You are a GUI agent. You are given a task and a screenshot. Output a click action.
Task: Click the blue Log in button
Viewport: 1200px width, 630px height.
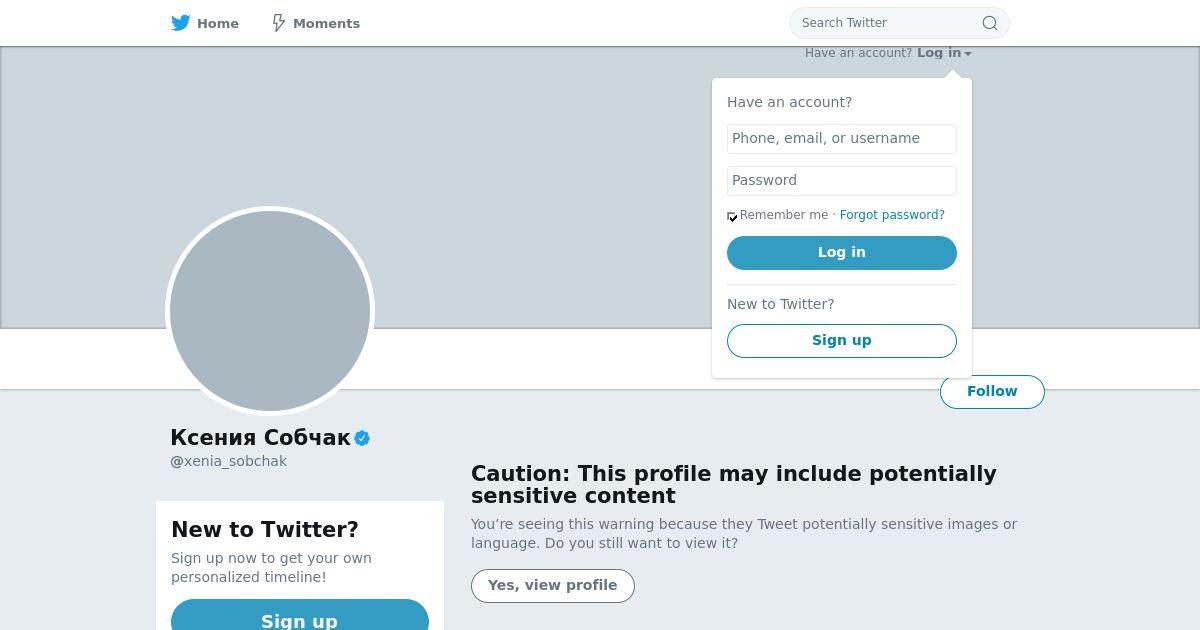(842, 253)
